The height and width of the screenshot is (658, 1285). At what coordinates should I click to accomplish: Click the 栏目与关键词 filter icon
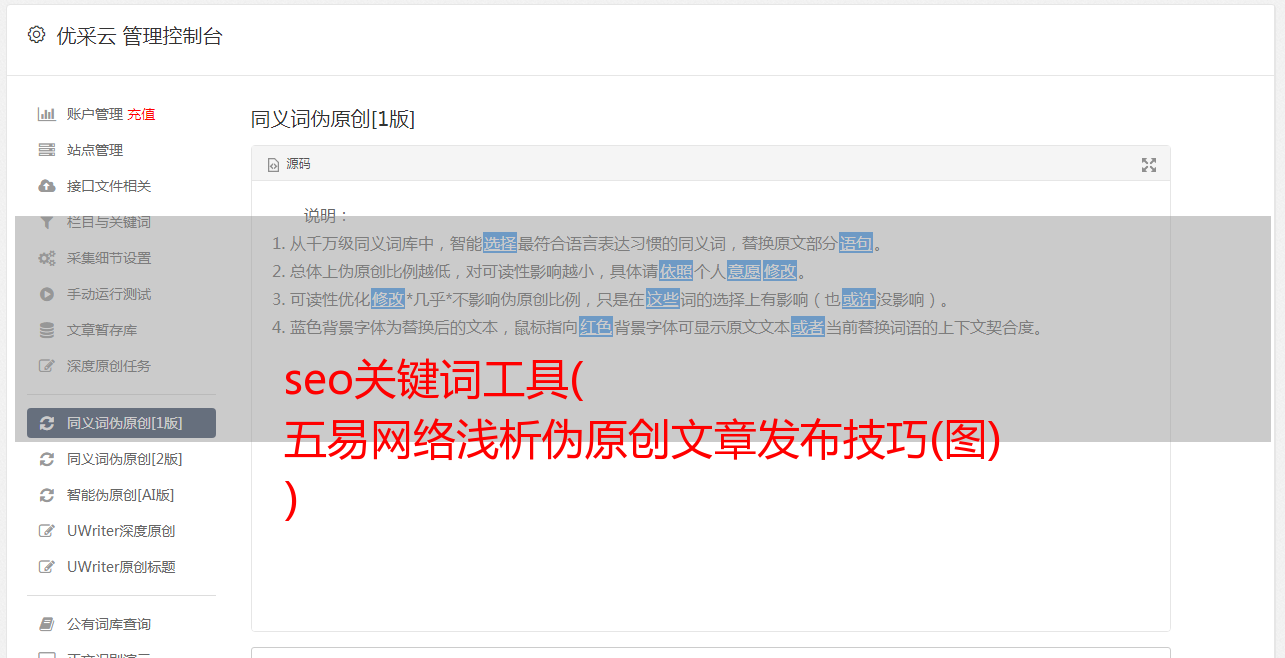tap(47, 222)
